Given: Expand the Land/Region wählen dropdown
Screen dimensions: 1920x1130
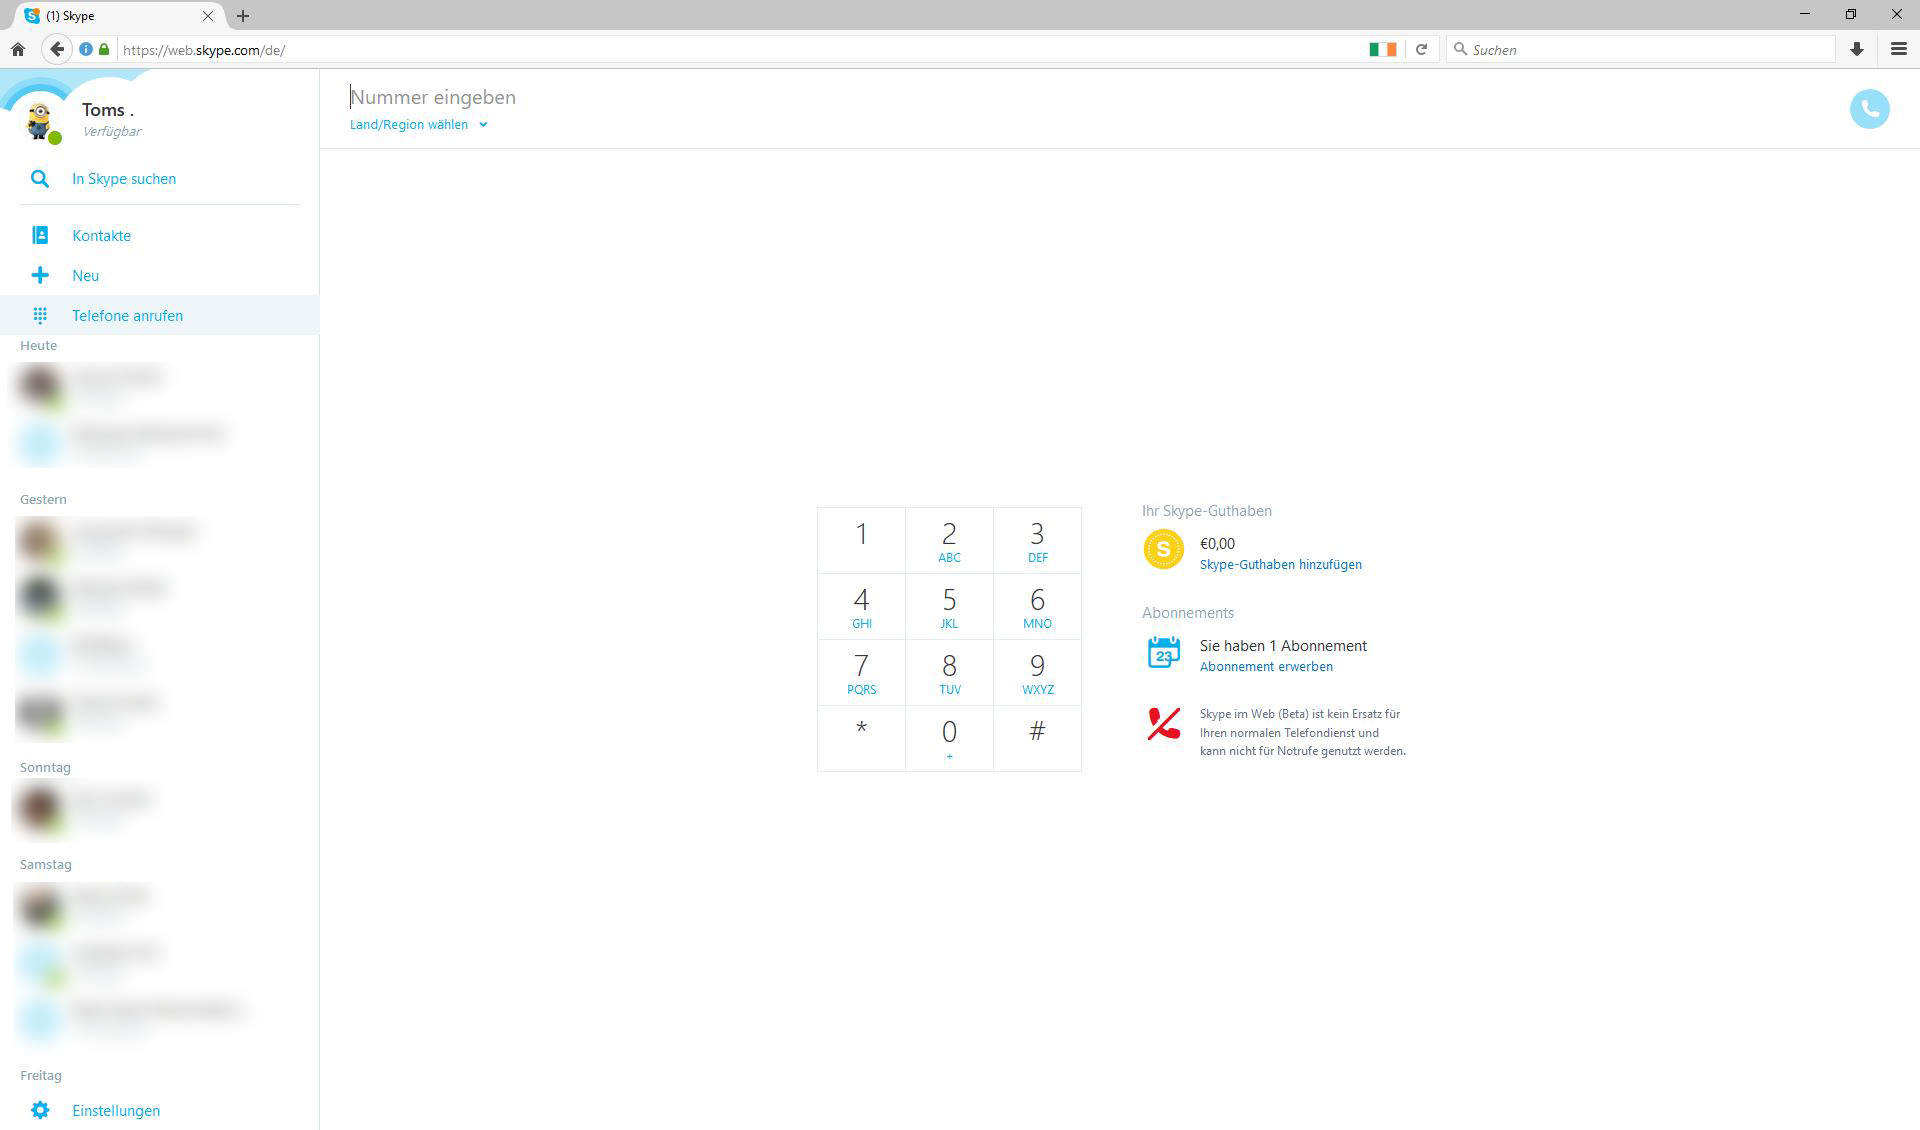Looking at the screenshot, I should [418, 125].
